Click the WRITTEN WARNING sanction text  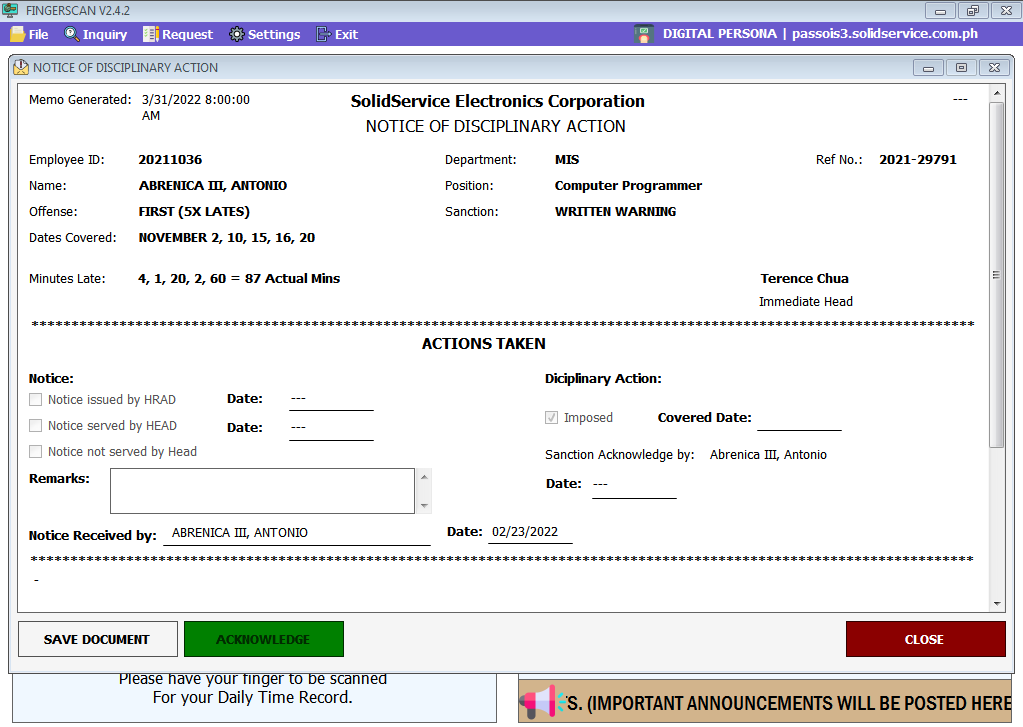point(615,211)
